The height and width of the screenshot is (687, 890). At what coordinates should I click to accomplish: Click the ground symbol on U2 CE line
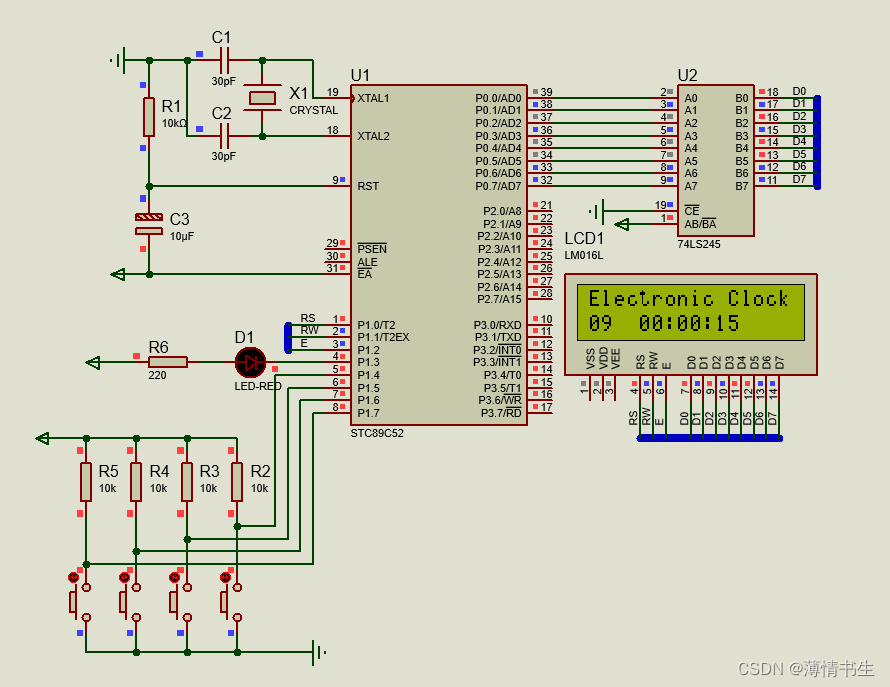(x=597, y=212)
